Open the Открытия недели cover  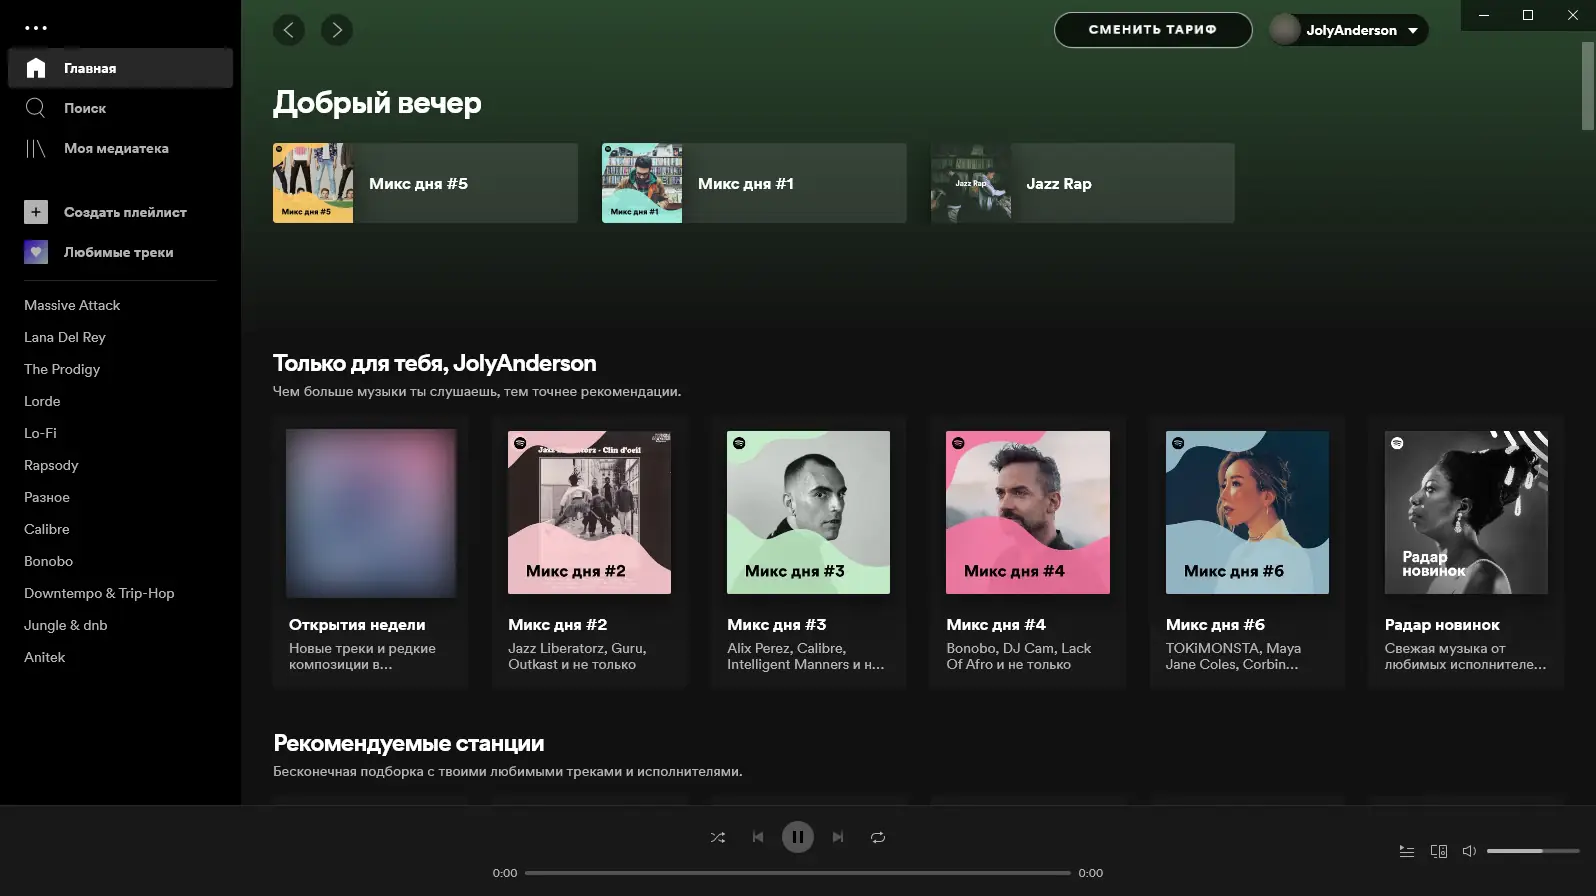371,513
